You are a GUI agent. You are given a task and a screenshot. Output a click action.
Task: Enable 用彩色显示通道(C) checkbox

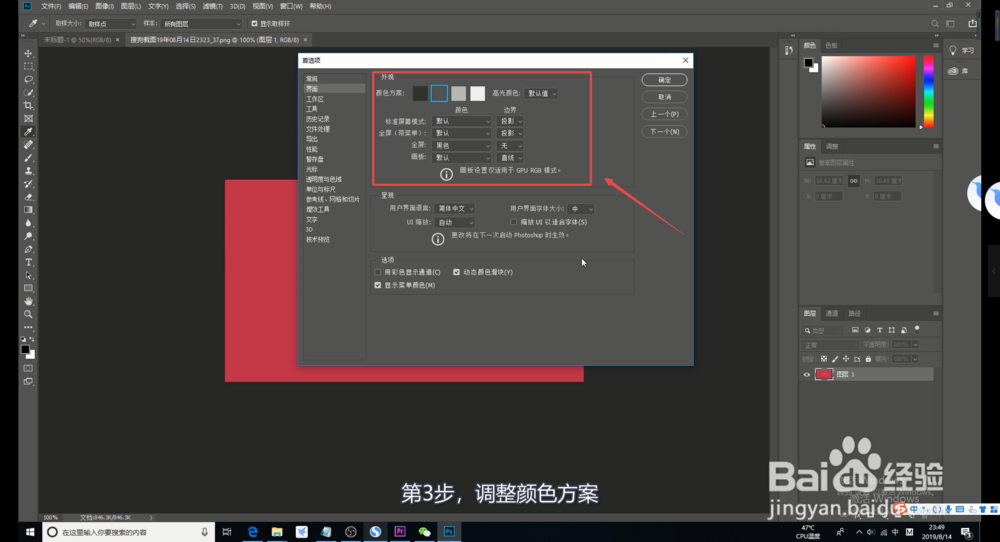[378, 272]
